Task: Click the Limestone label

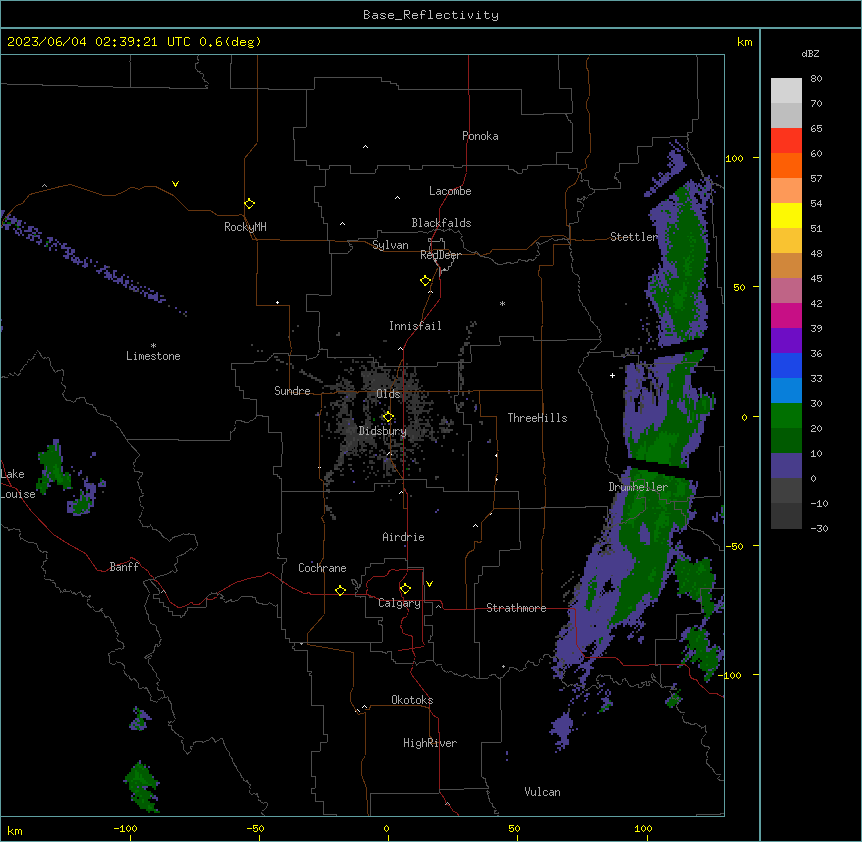Action: point(153,356)
